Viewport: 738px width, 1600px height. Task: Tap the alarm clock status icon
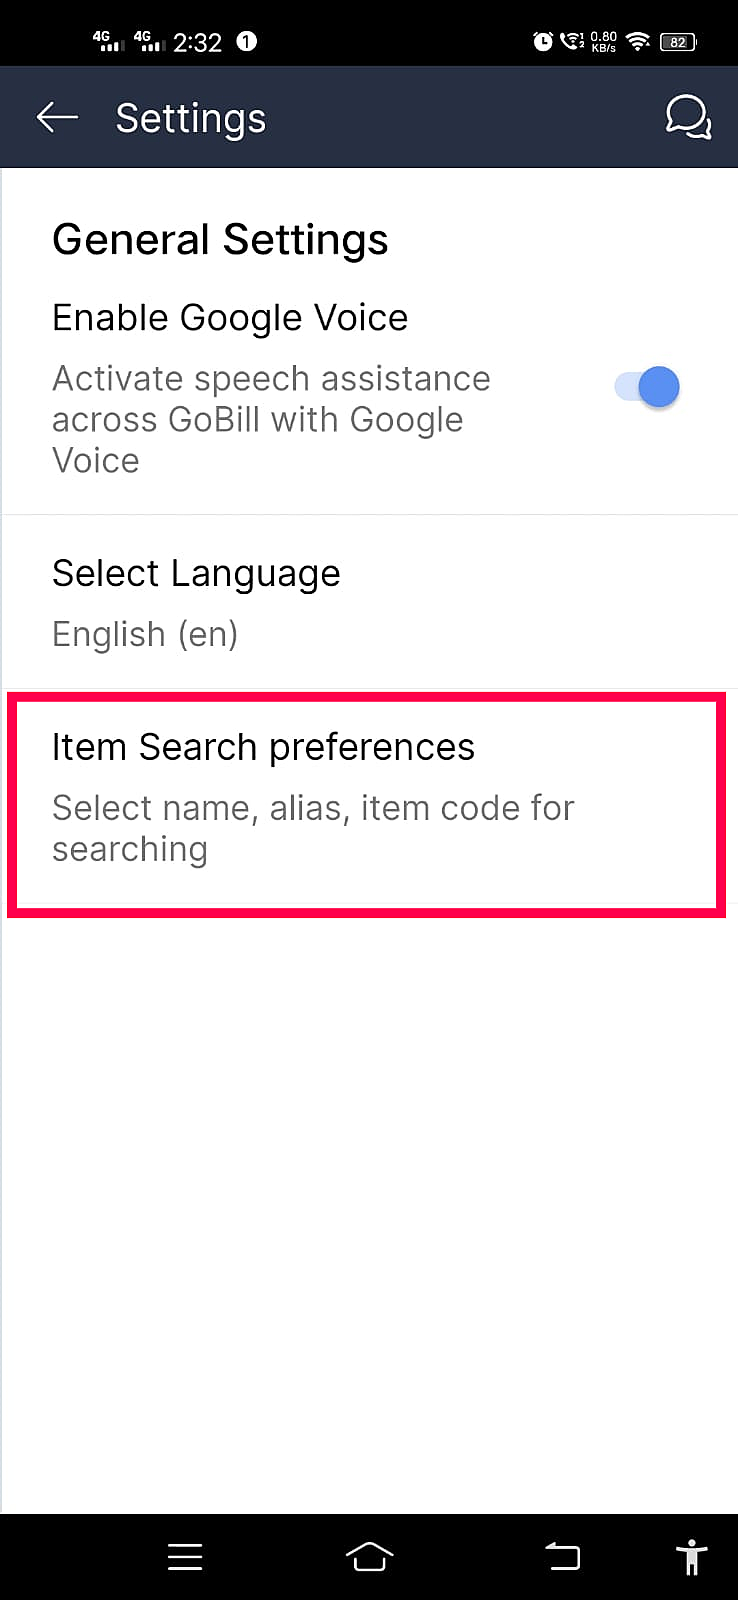pyautogui.click(x=543, y=42)
